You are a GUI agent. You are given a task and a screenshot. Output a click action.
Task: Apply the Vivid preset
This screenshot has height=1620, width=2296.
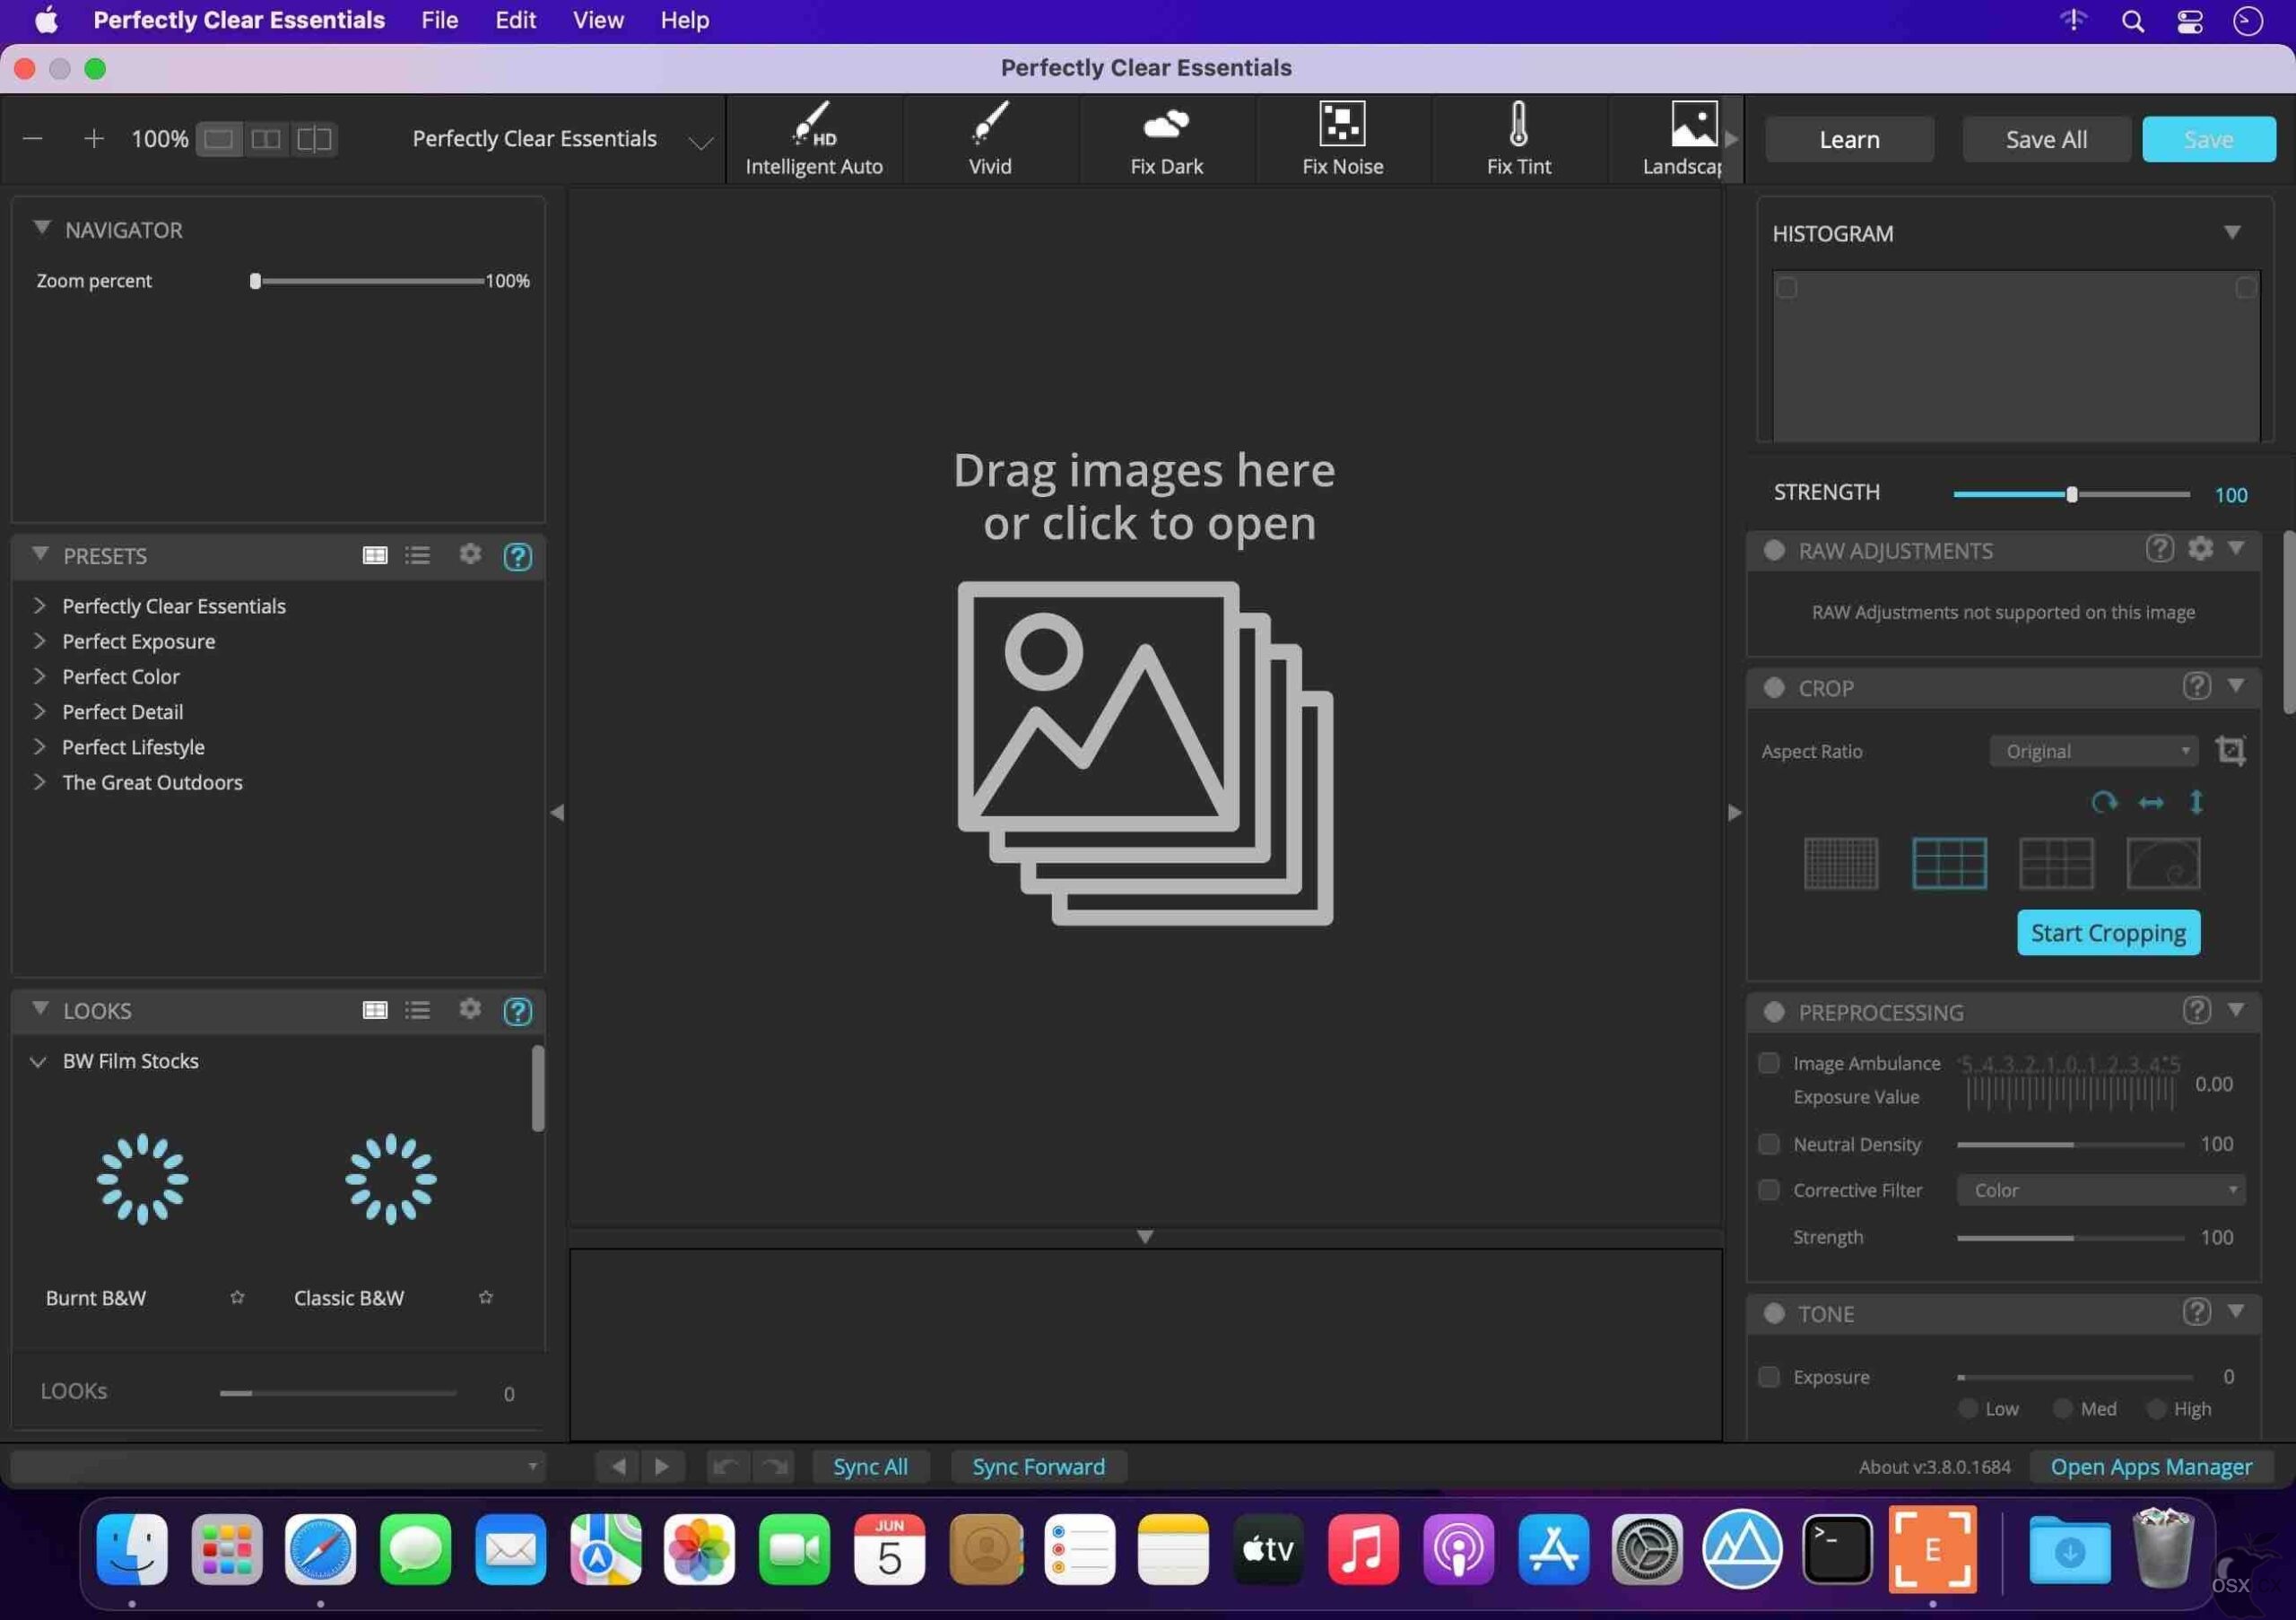point(990,139)
